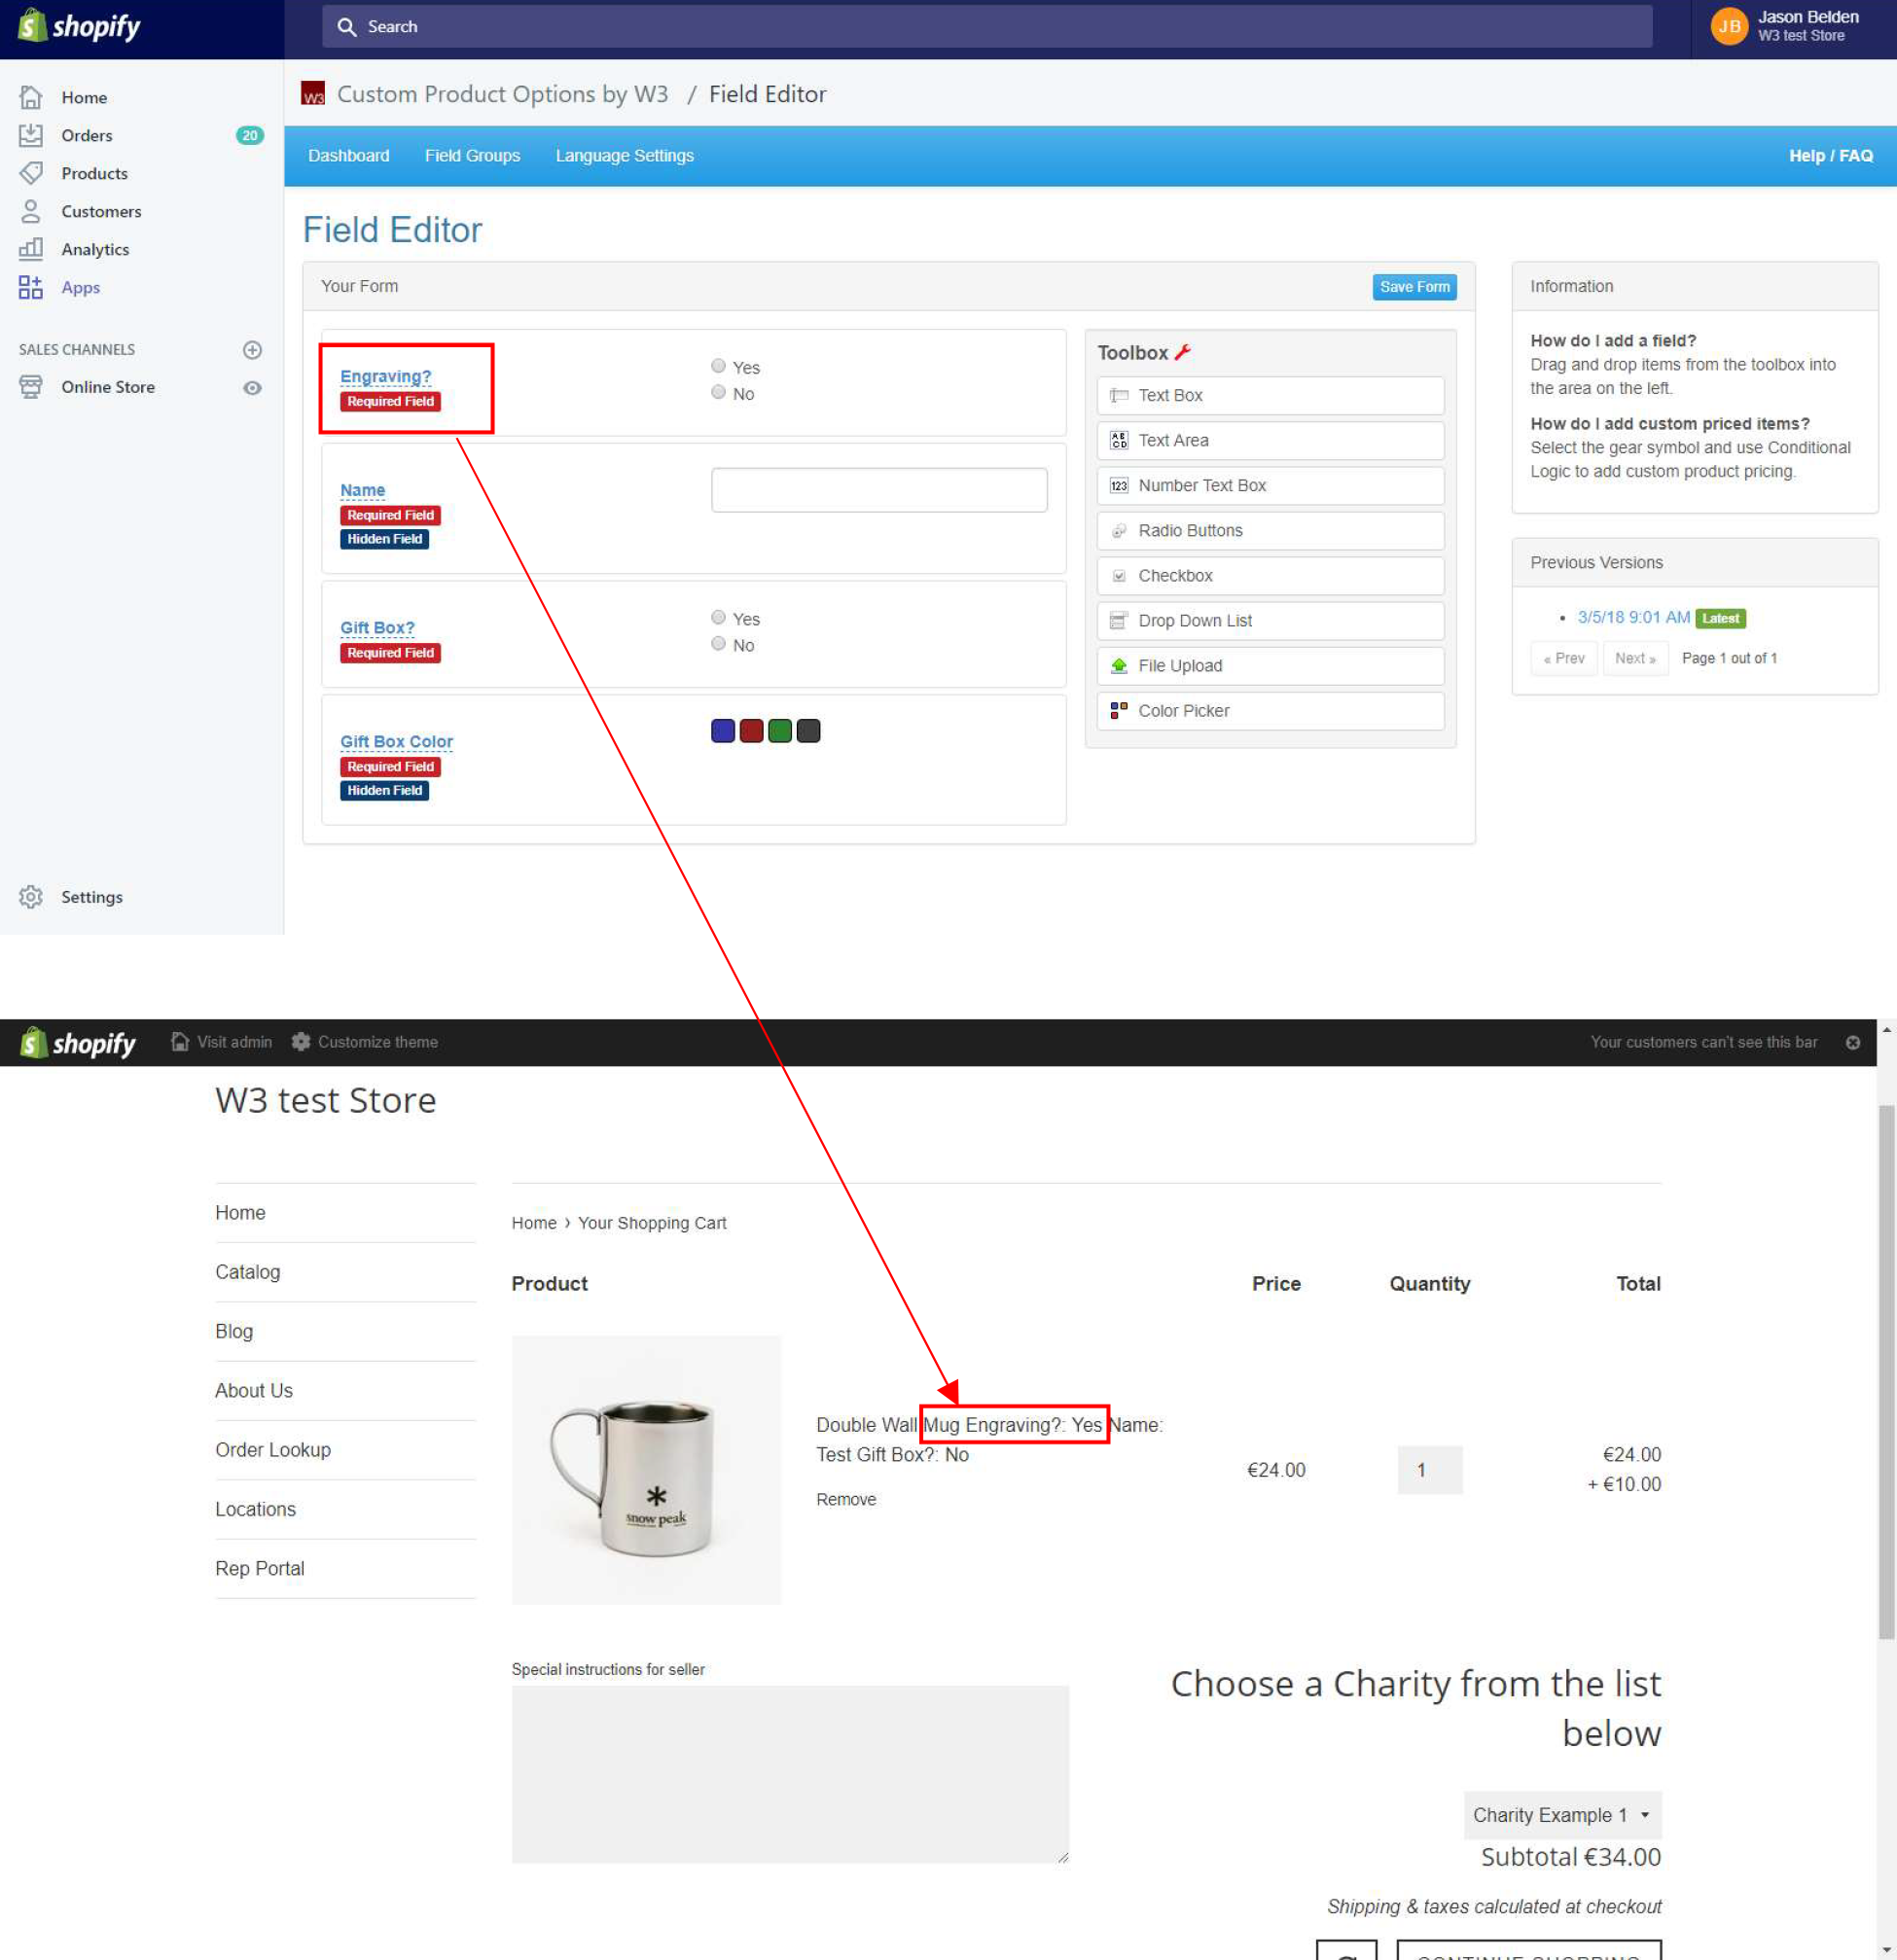The image size is (1897, 1960).
Task: Open the Language Settings tab
Action: (x=624, y=156)
